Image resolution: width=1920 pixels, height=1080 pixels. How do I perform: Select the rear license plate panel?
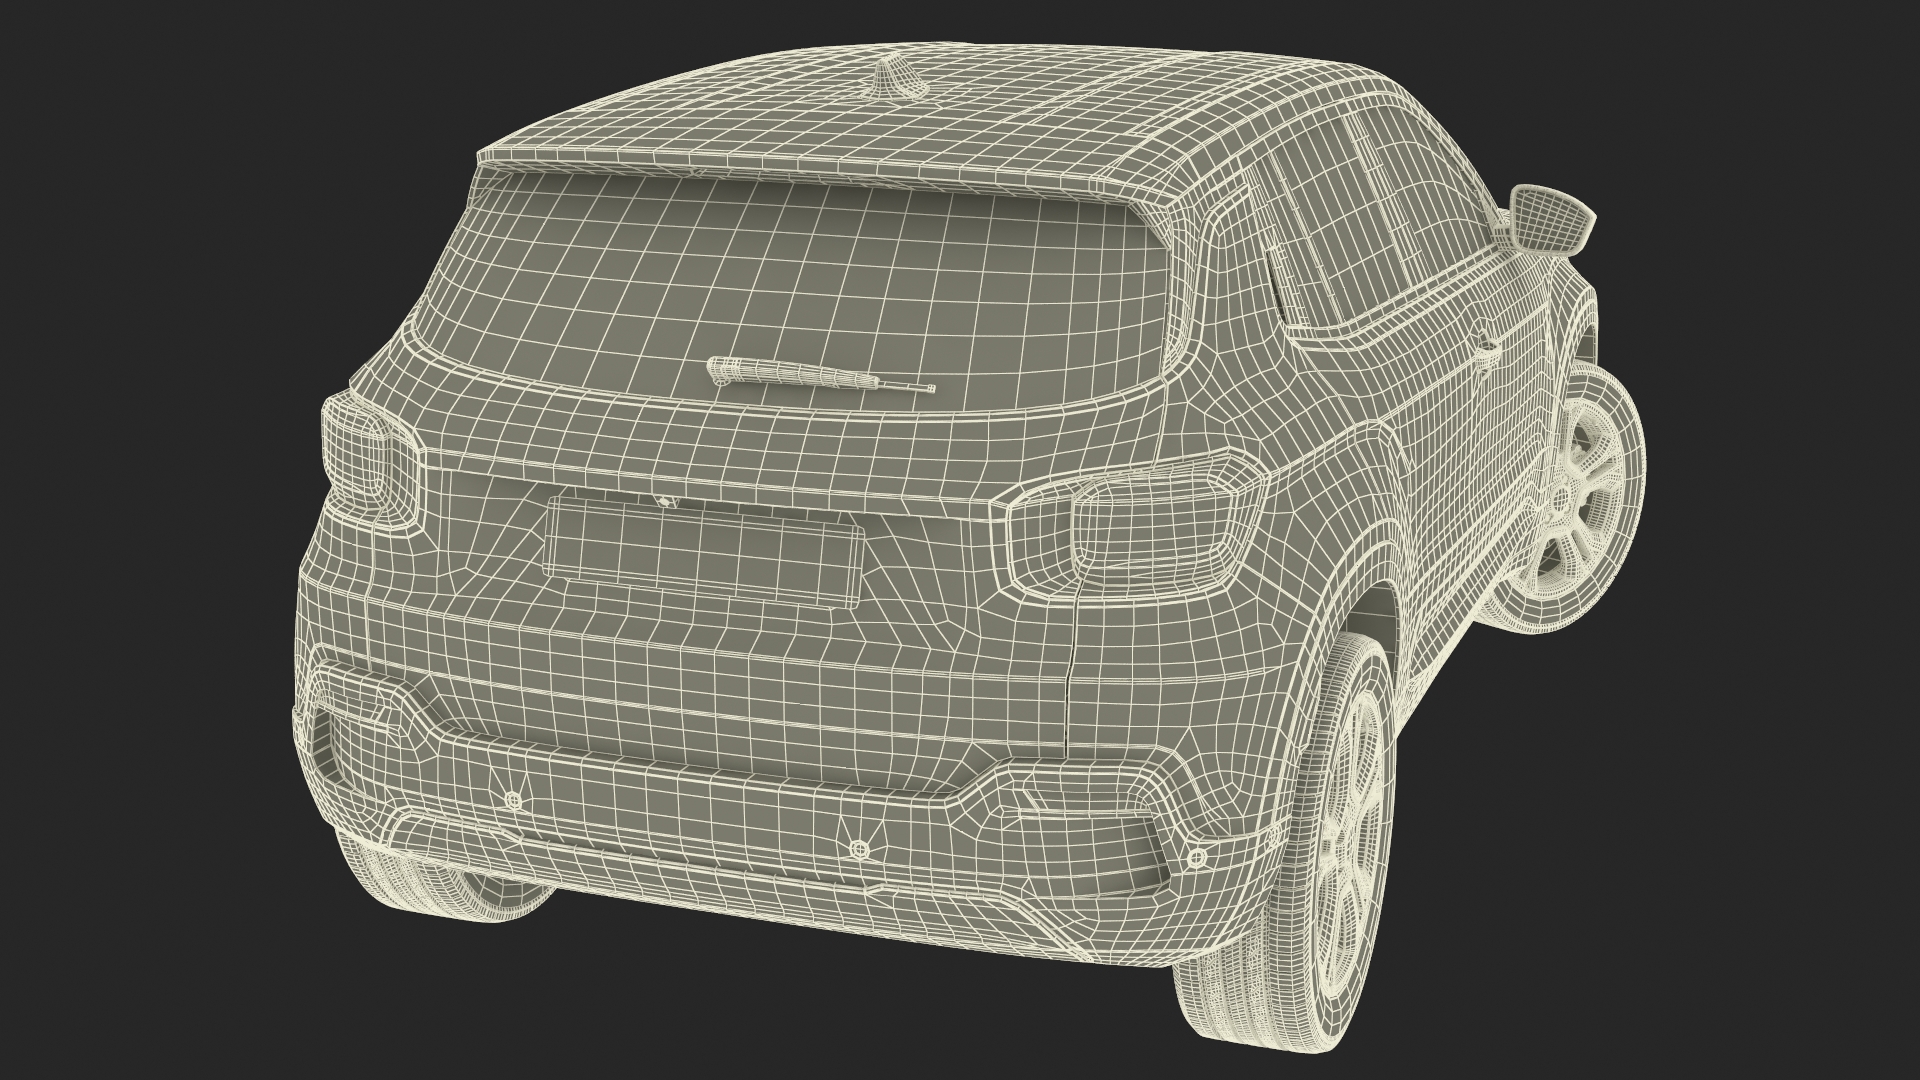coord(704,552)
